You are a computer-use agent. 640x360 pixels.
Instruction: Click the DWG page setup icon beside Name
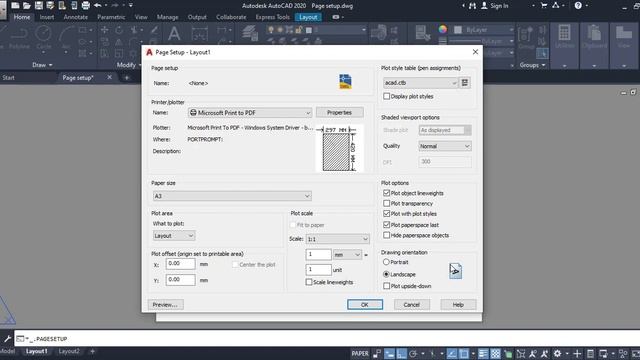tap(345, 82)
